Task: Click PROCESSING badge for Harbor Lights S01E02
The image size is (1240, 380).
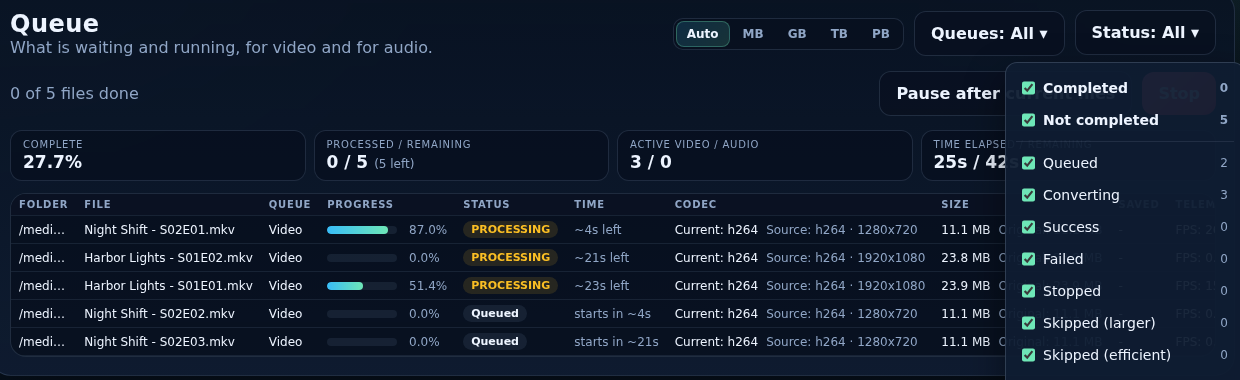Action: pos(510,258)
